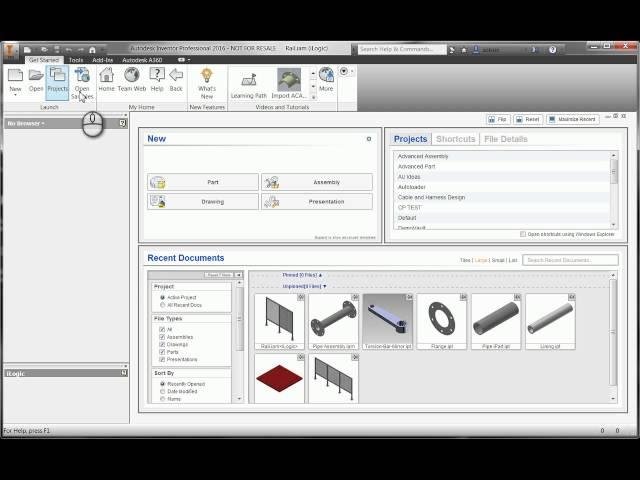The image size is (640, 480).
Task: Create a new Part
Action: [x=203, y=182]
